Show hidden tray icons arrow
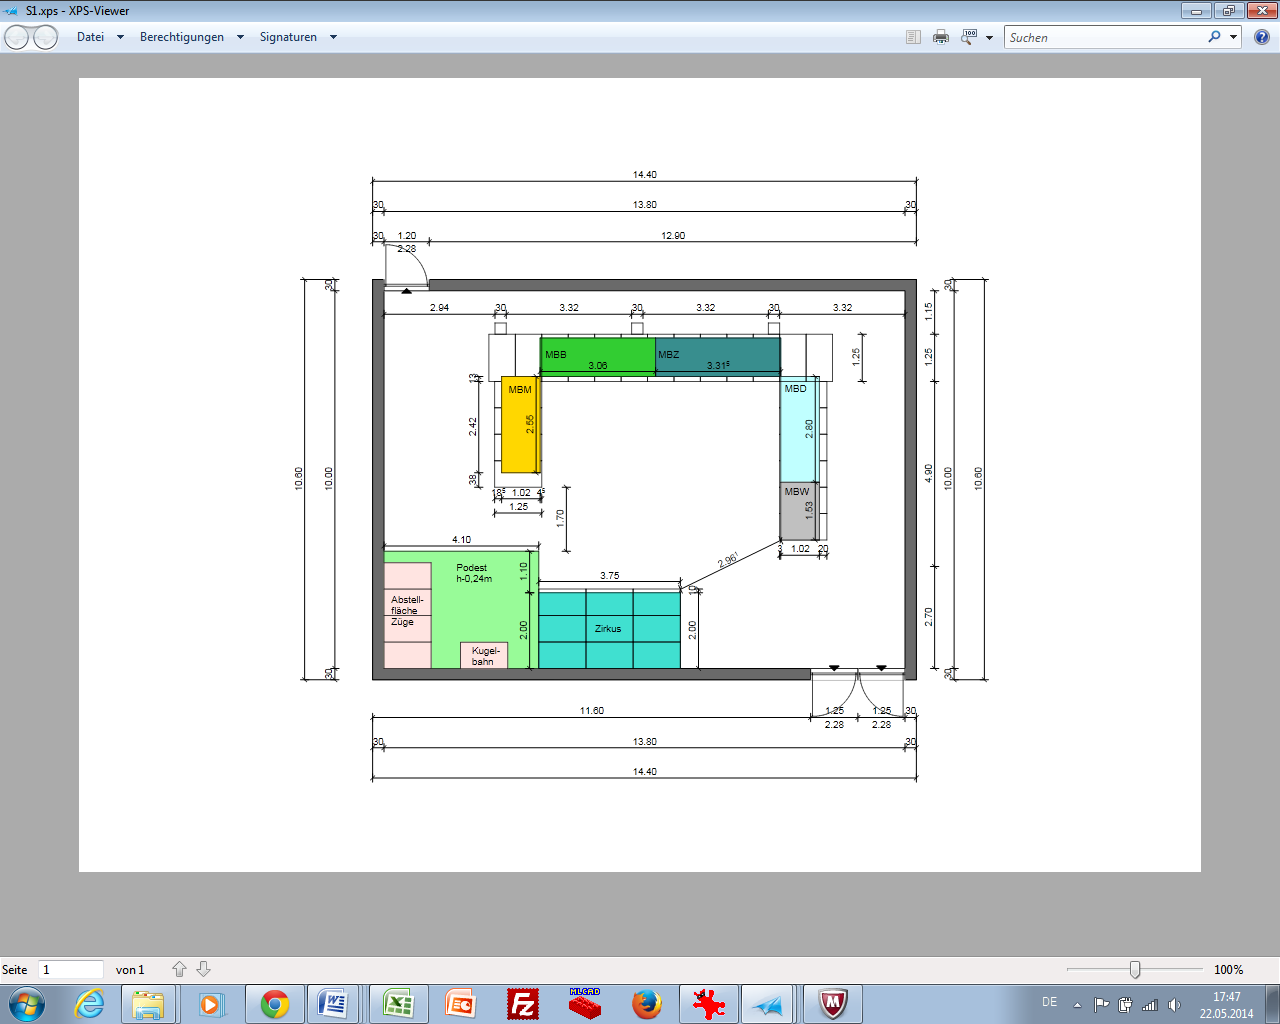The image size is (1280, 1024). tap(1077, 1005)
